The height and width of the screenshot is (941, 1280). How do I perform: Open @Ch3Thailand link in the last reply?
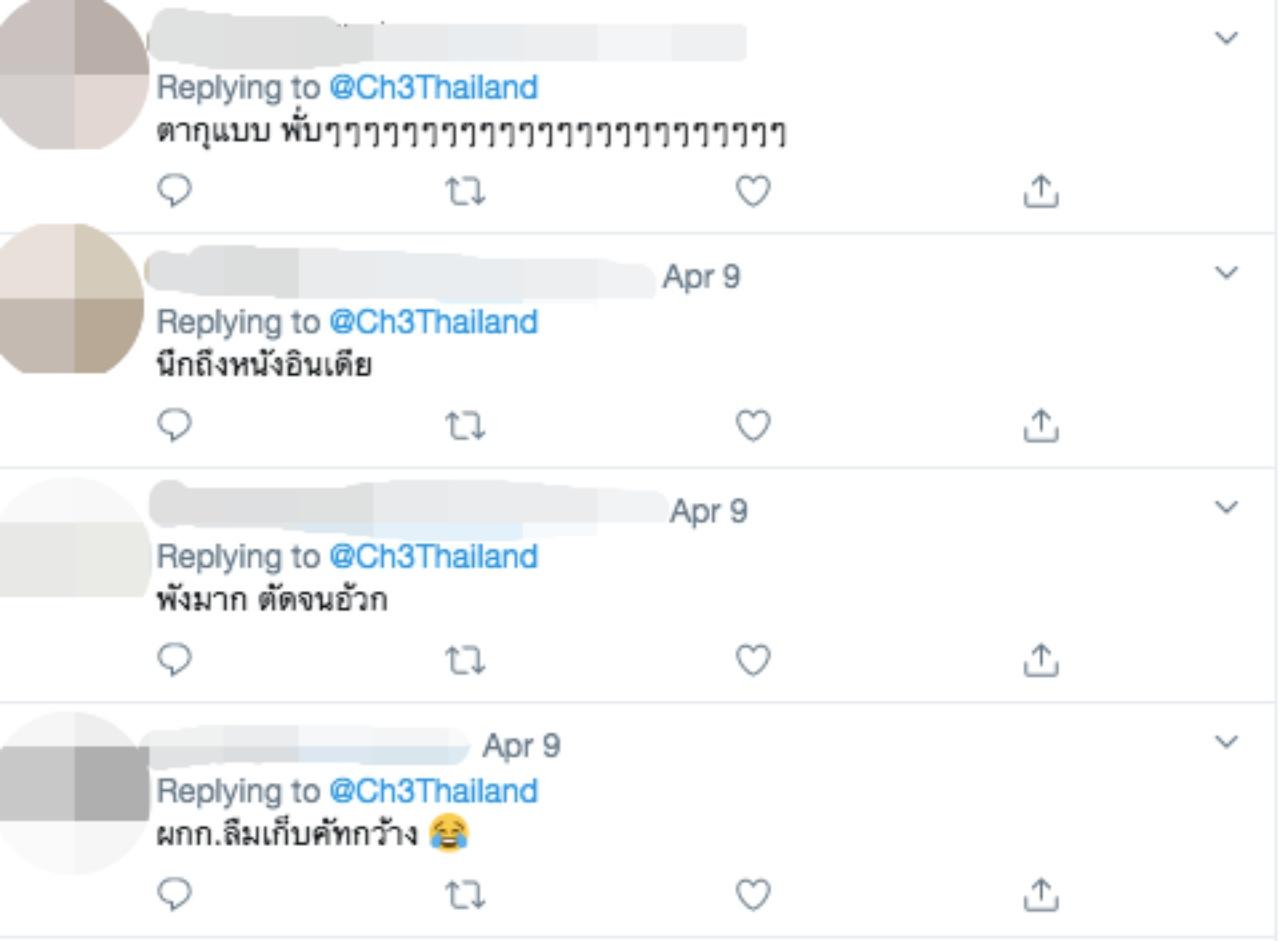coord(433,791)
